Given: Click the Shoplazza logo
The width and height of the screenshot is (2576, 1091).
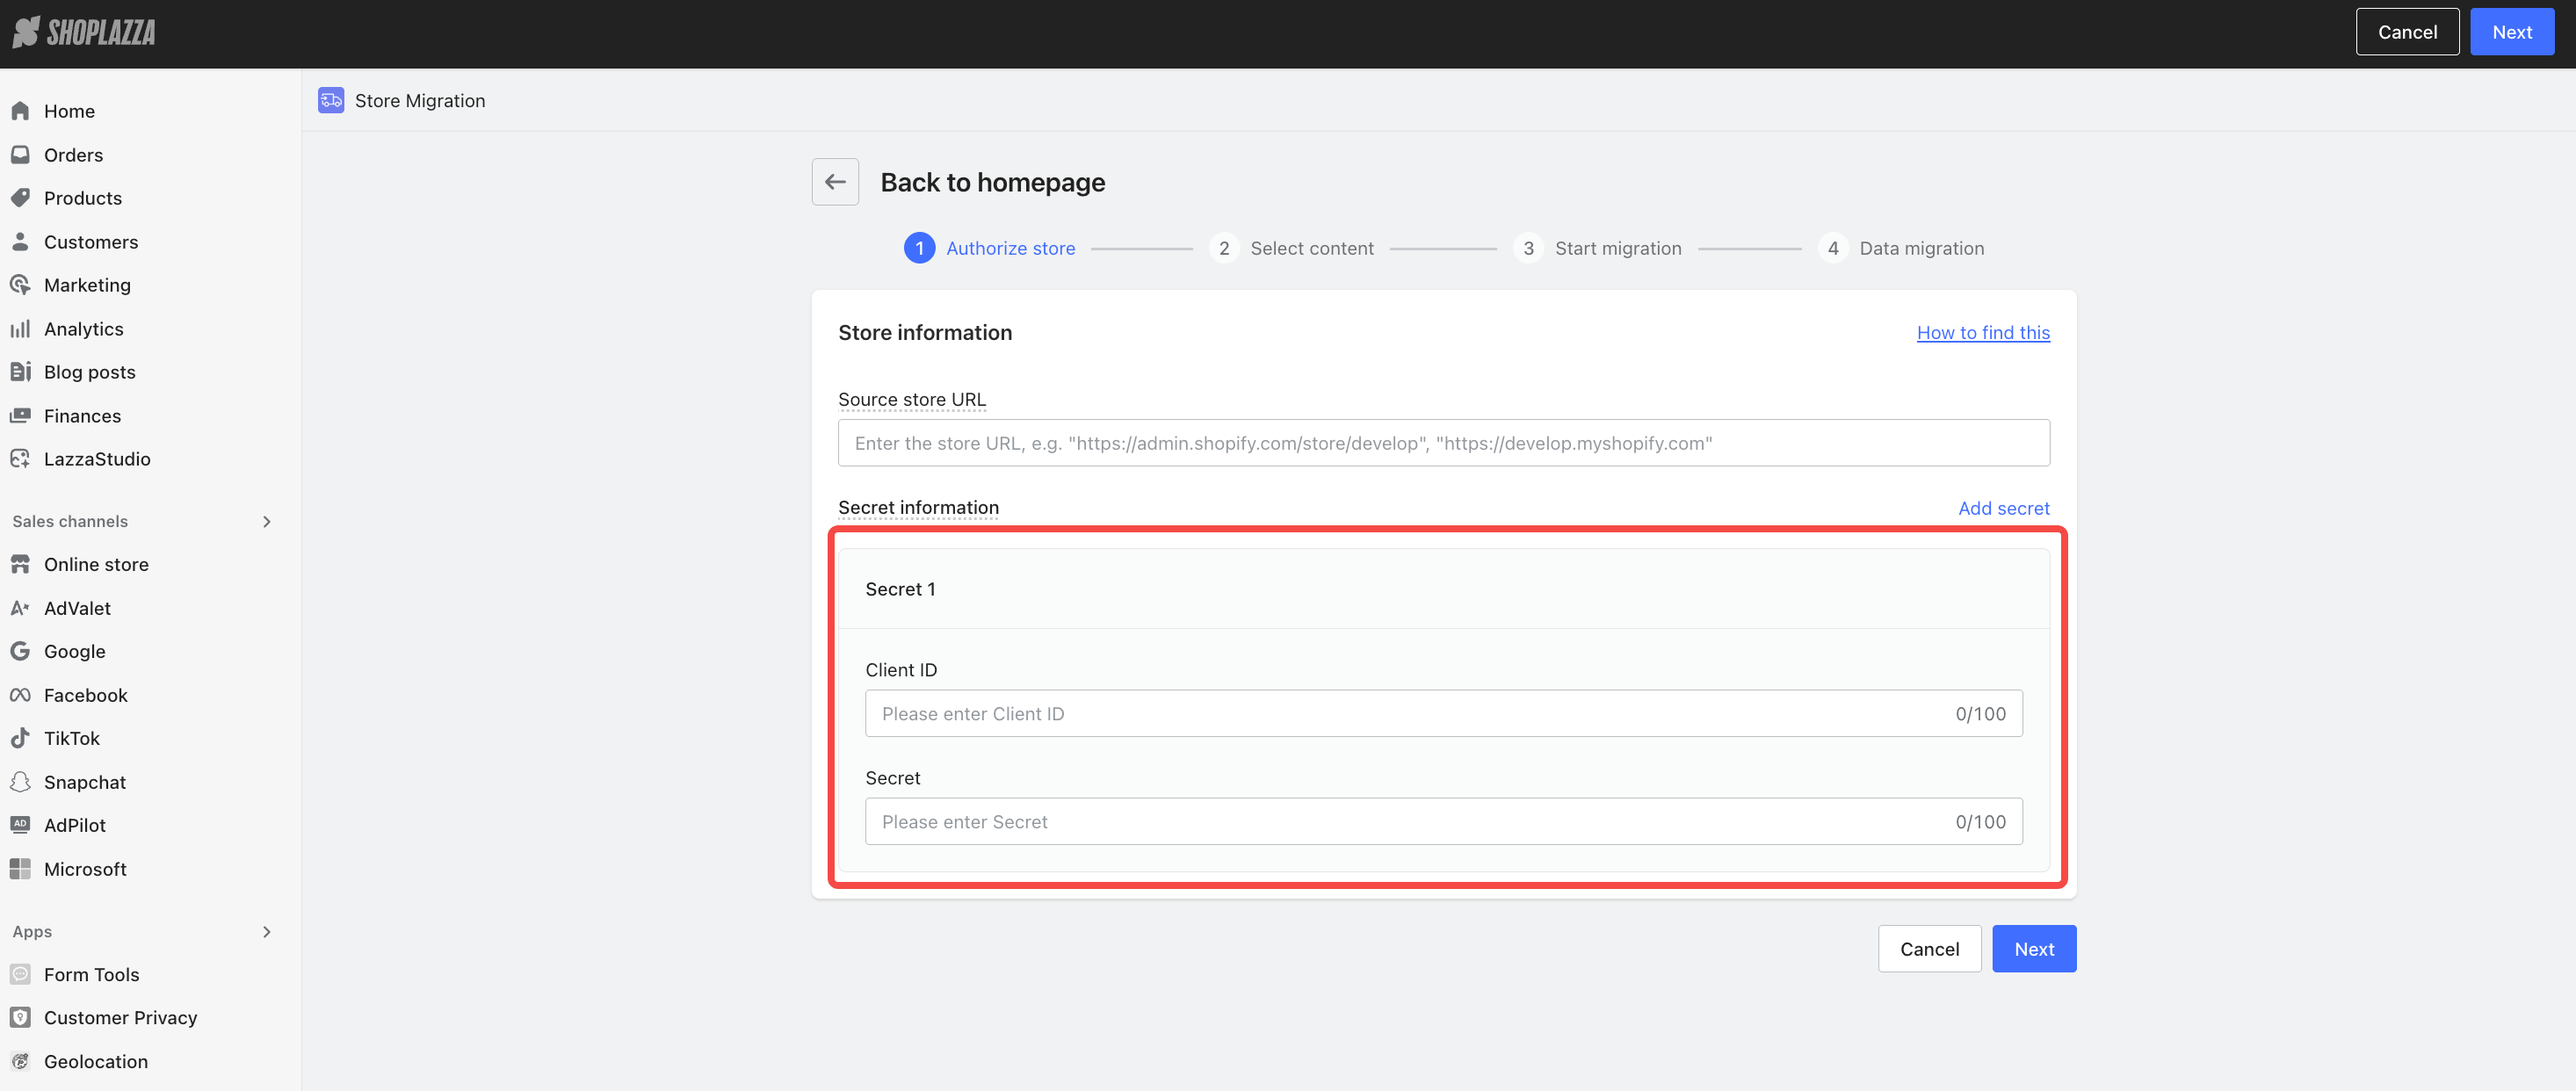Looking at the screenshot, I should 84,33.
